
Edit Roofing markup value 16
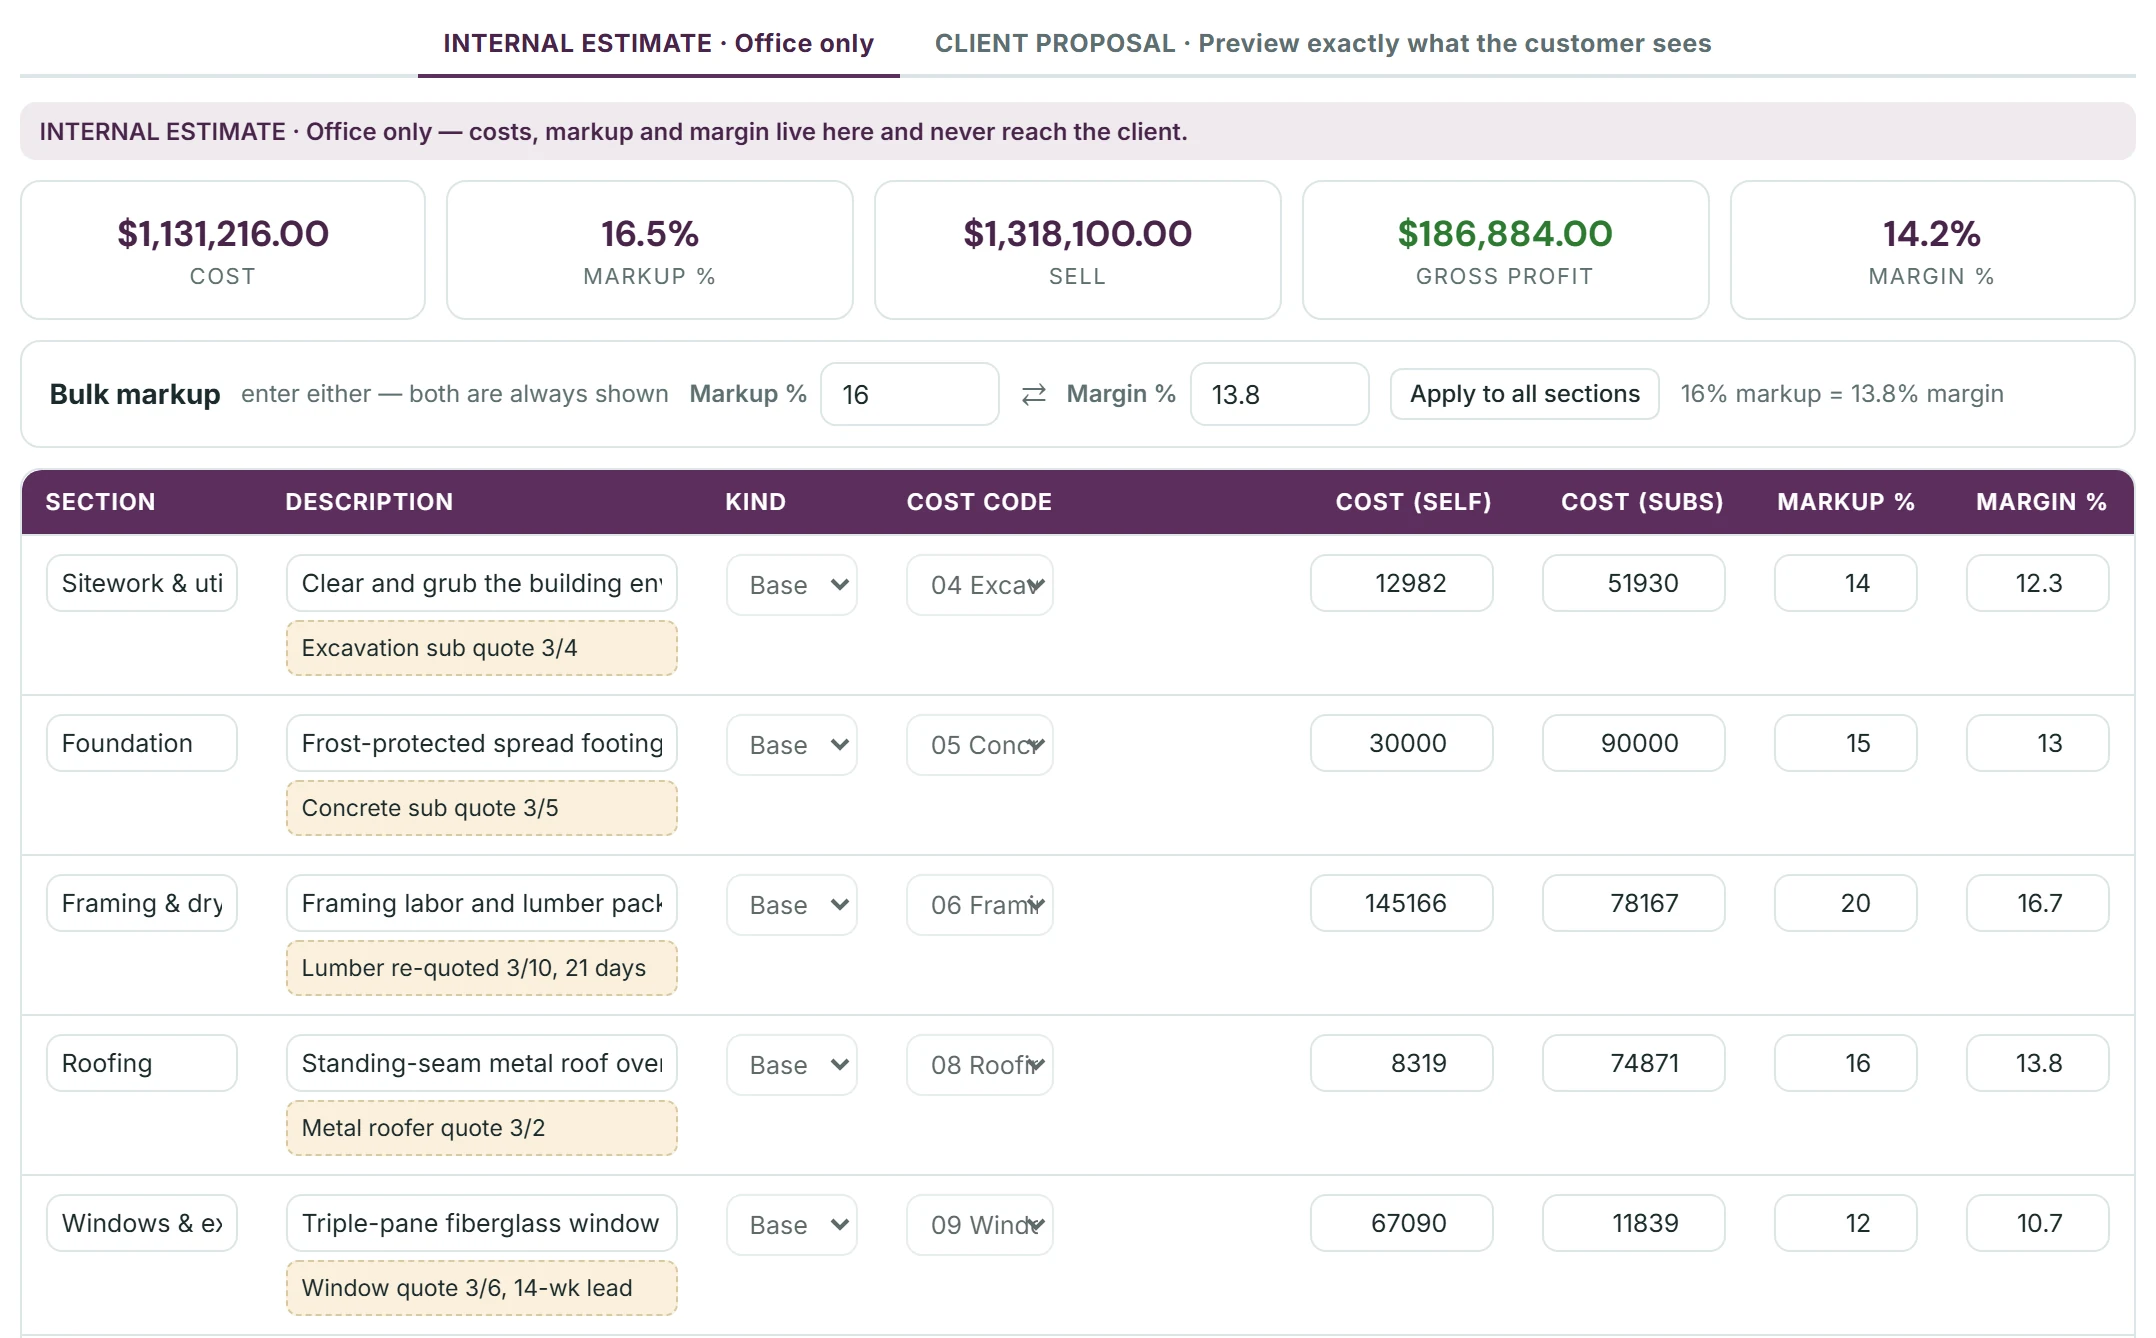point(1846,1063)
